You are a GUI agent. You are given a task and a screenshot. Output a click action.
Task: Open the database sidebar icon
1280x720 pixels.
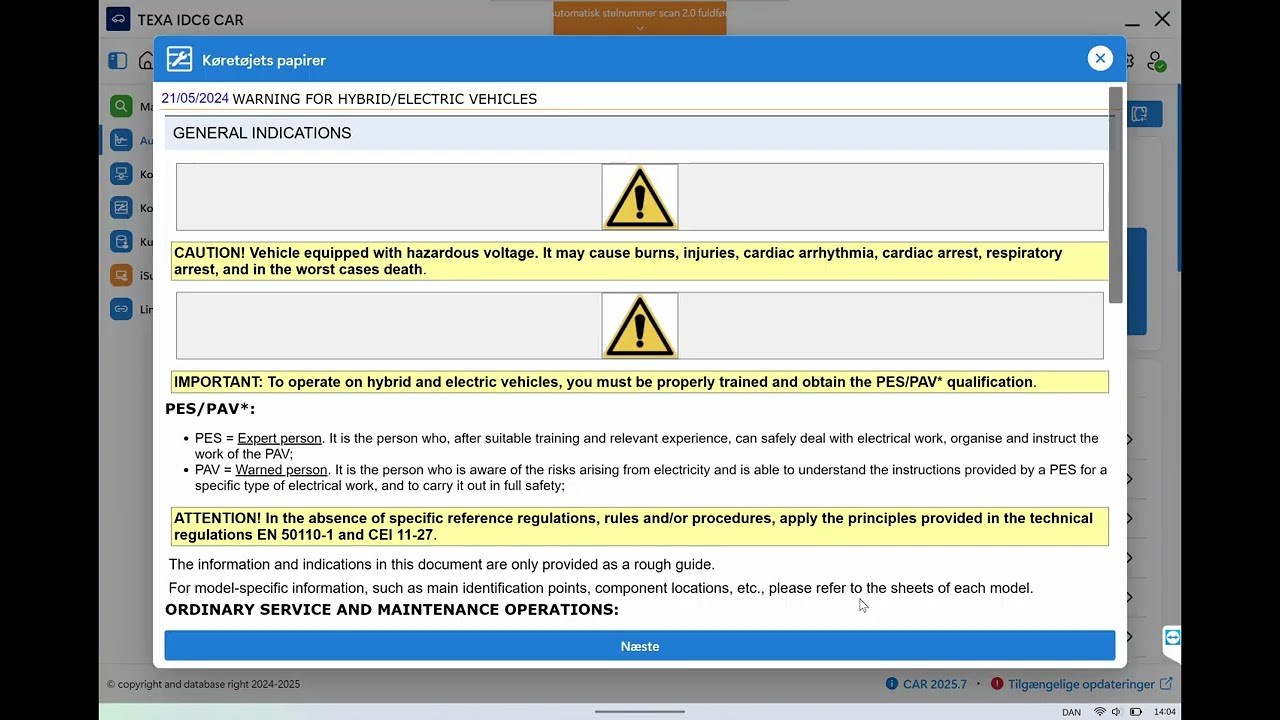(121, 241)
